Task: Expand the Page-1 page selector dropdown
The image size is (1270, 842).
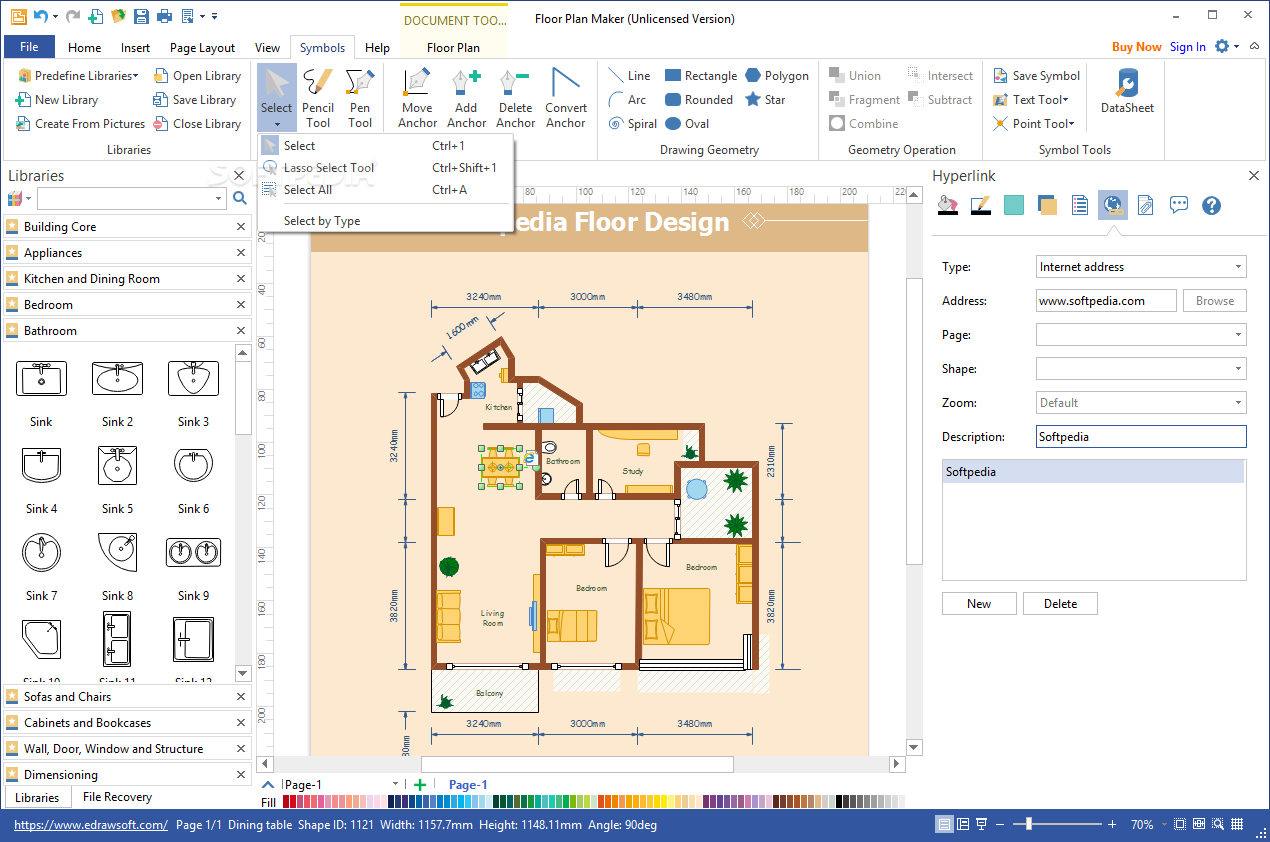Action: pos(396,785)
